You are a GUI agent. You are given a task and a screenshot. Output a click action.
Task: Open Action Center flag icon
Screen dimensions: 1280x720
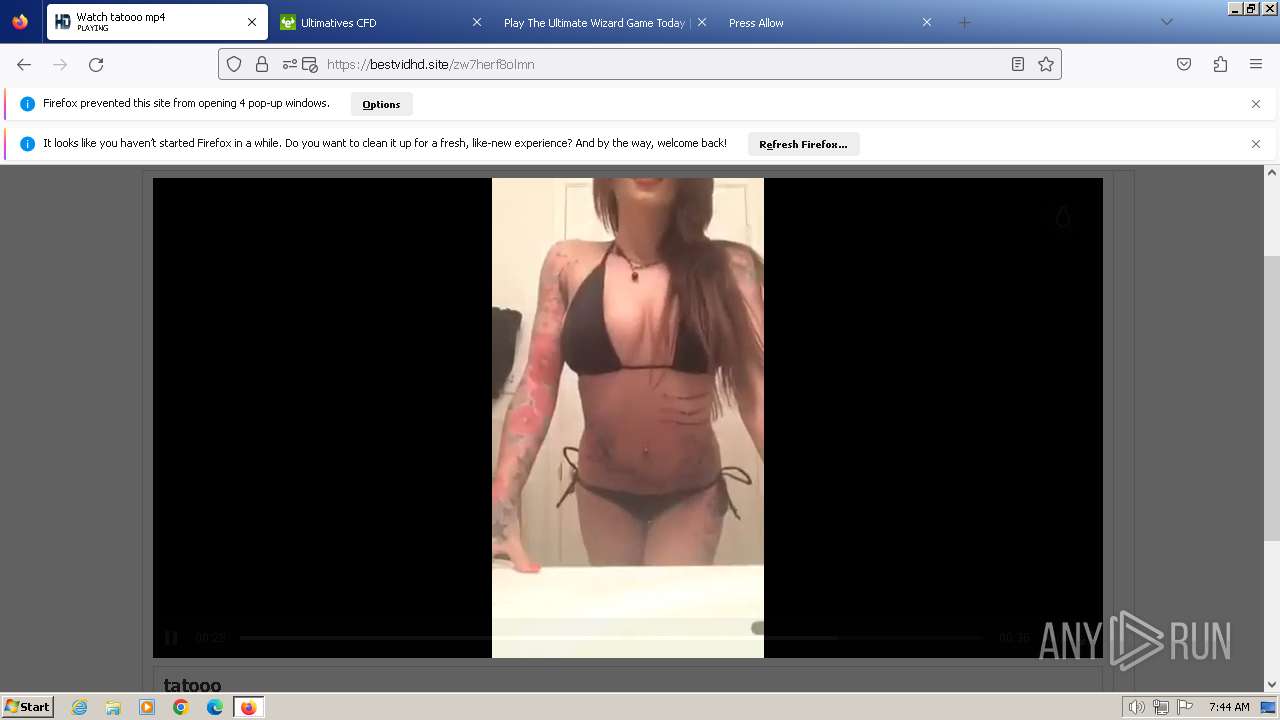[x=1184, y=707]
